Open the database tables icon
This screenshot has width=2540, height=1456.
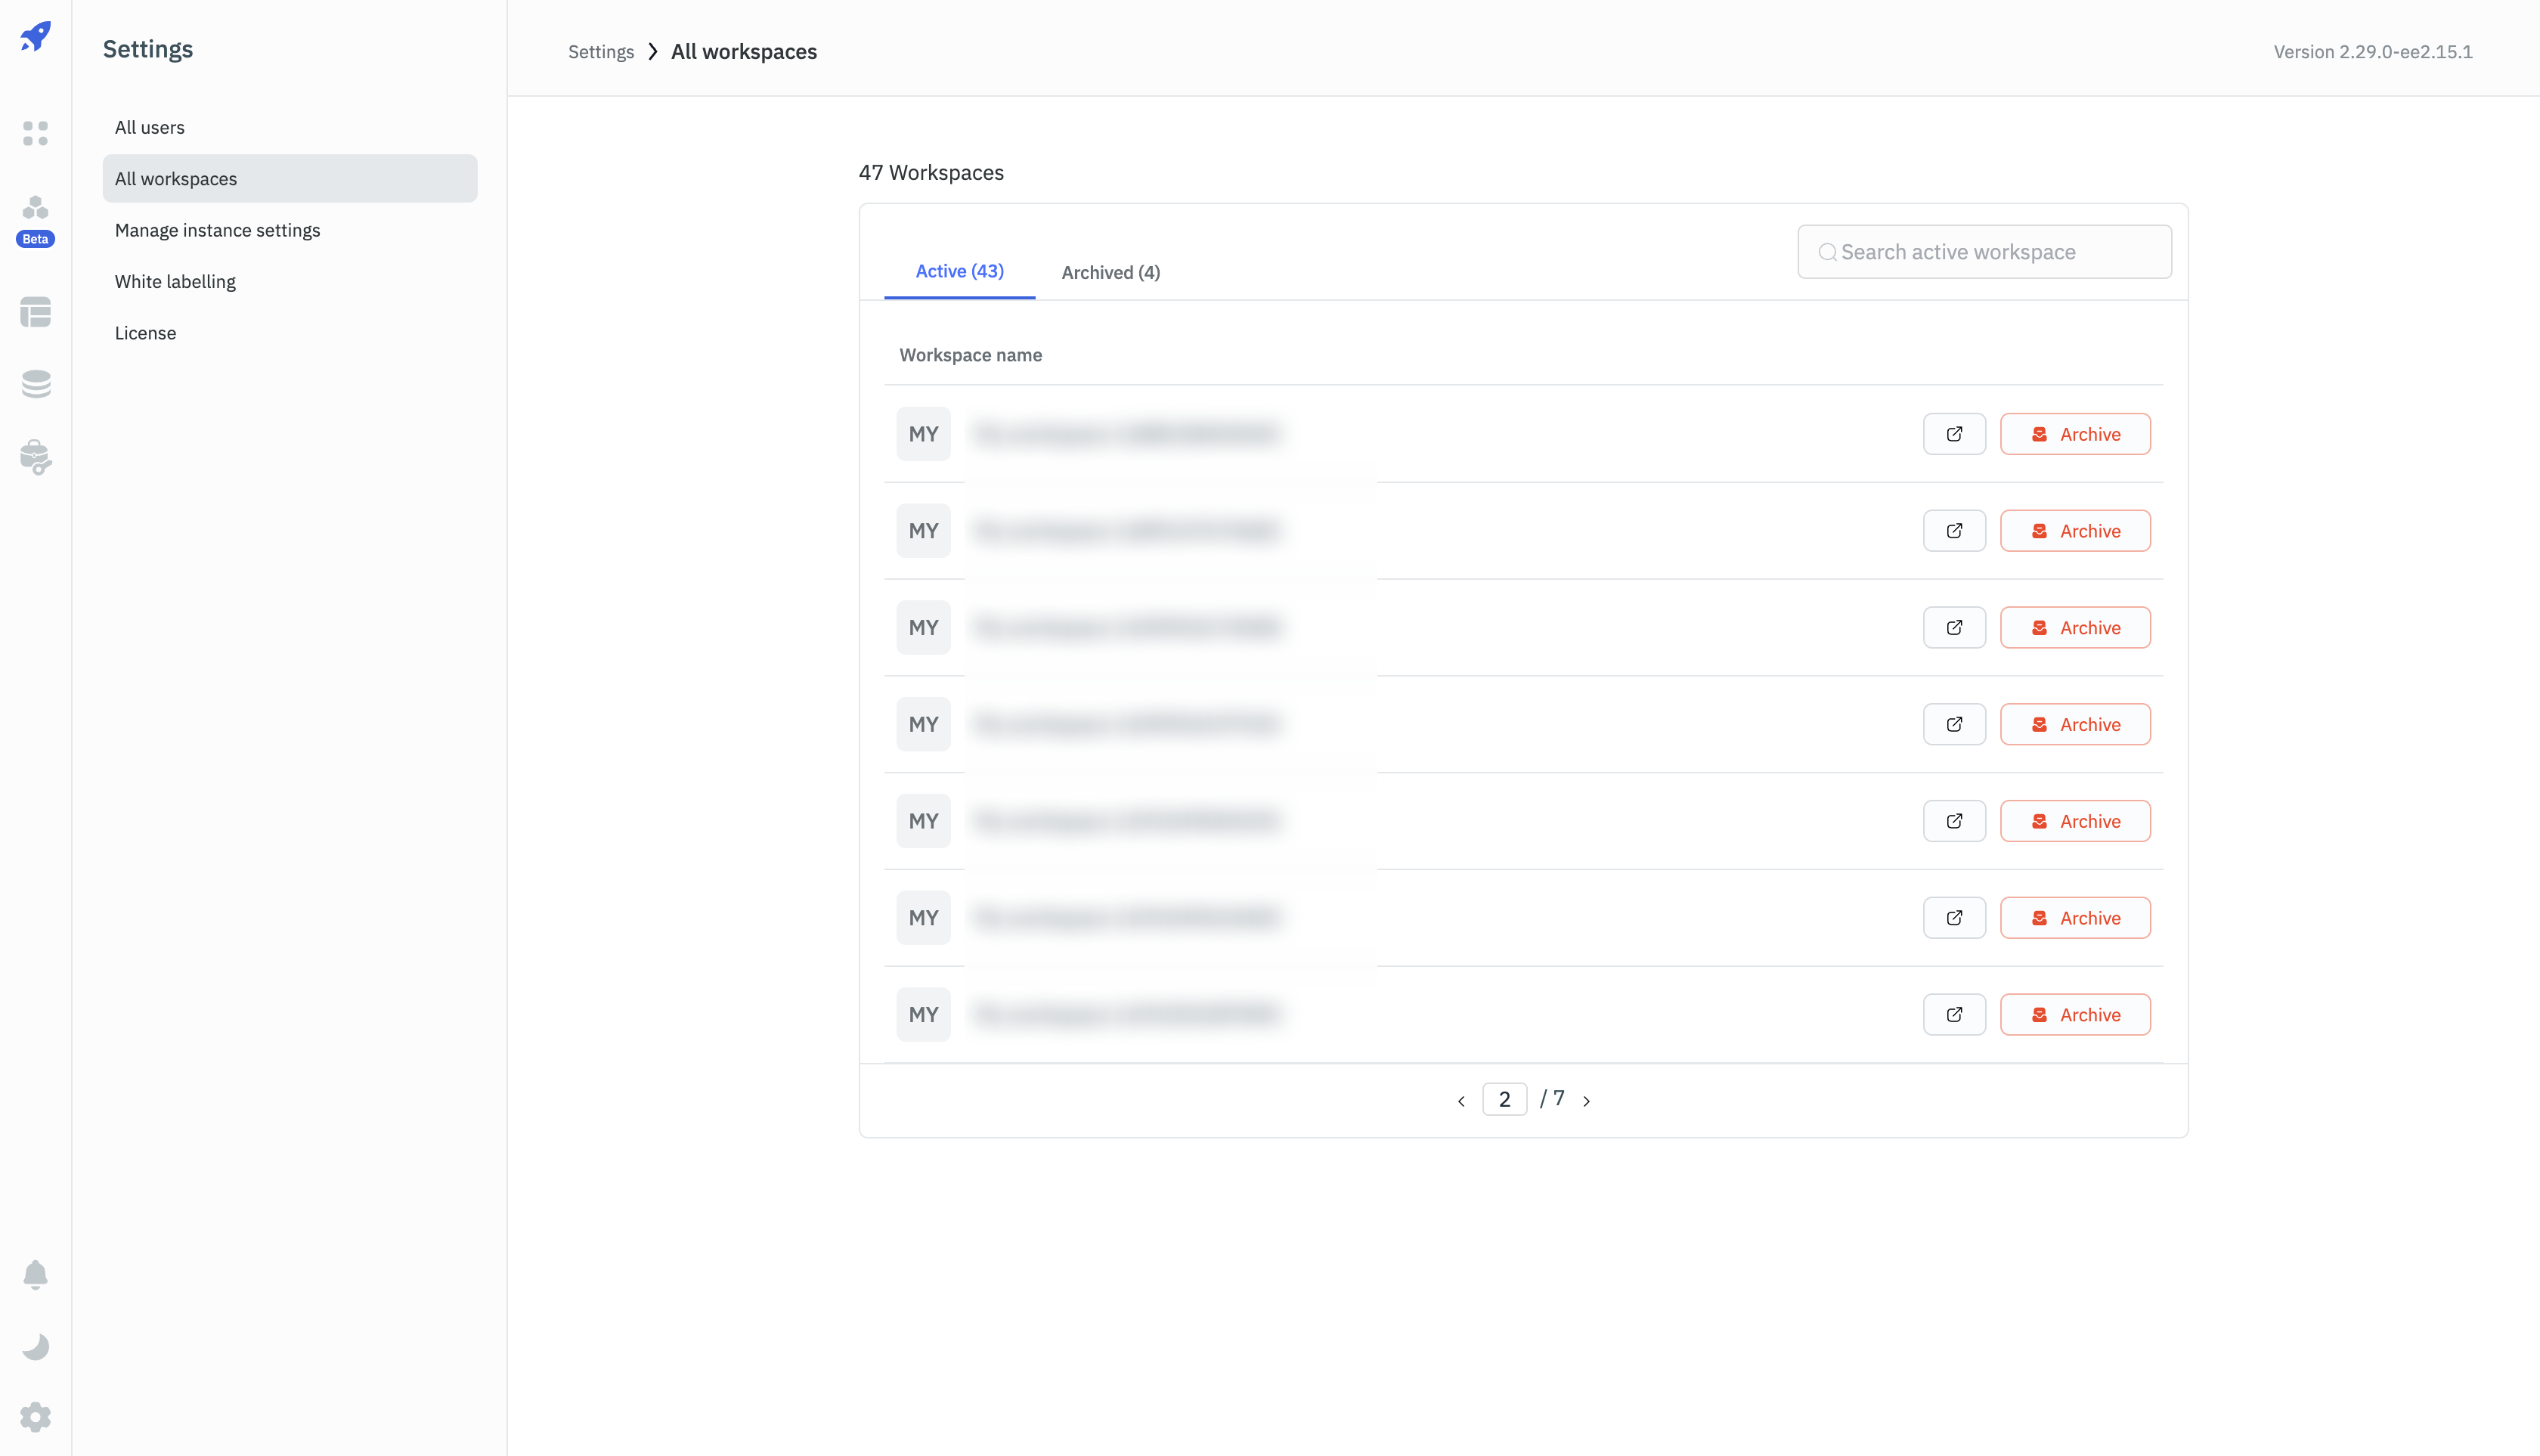pos(36,312)
